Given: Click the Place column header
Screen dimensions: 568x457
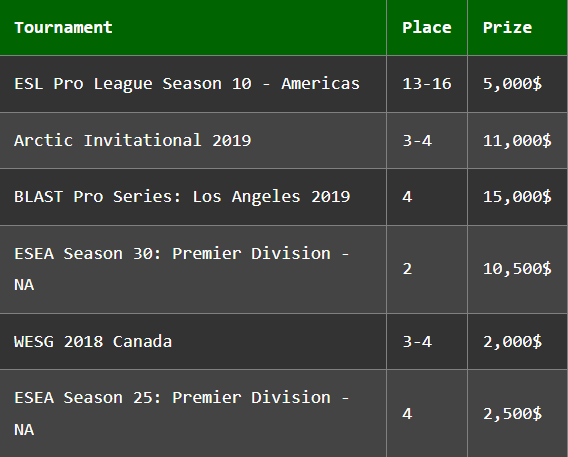Looking at the screenshot, I should point(427,28).
